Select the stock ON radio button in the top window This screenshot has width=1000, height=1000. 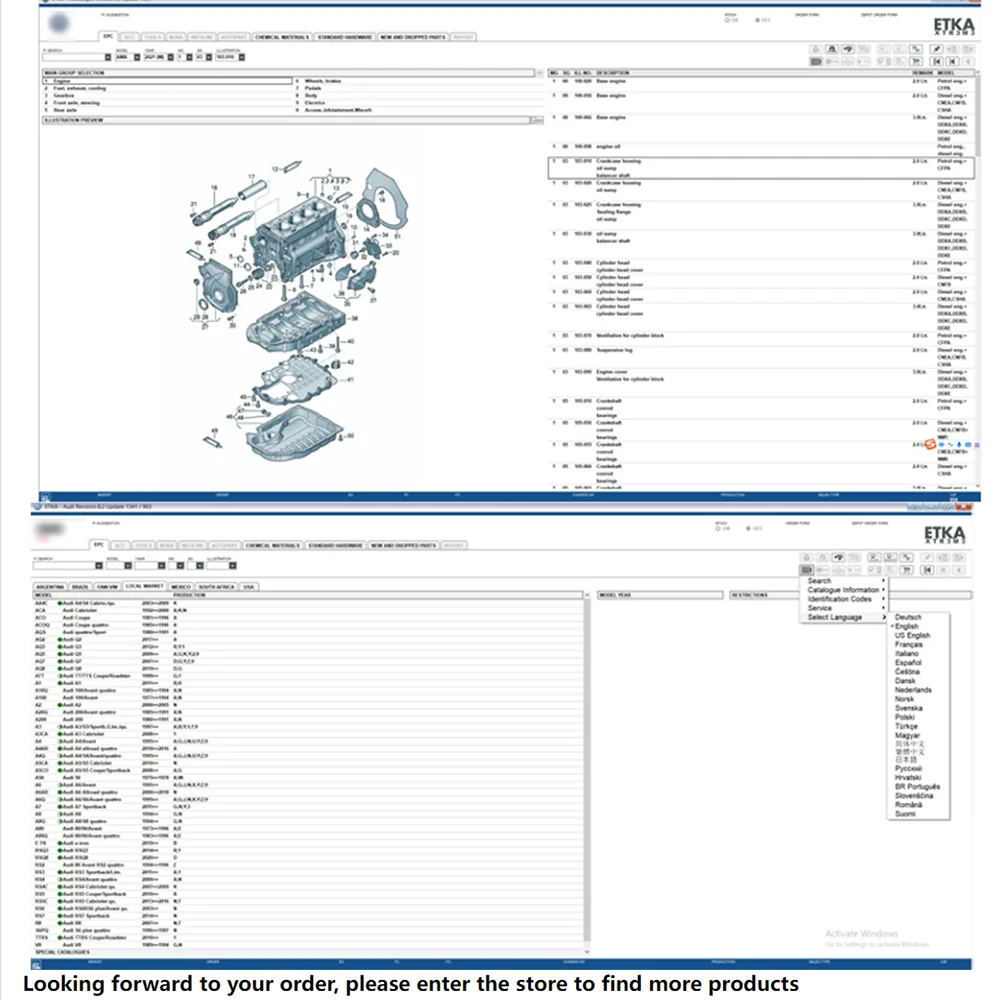tap(728, 20)
